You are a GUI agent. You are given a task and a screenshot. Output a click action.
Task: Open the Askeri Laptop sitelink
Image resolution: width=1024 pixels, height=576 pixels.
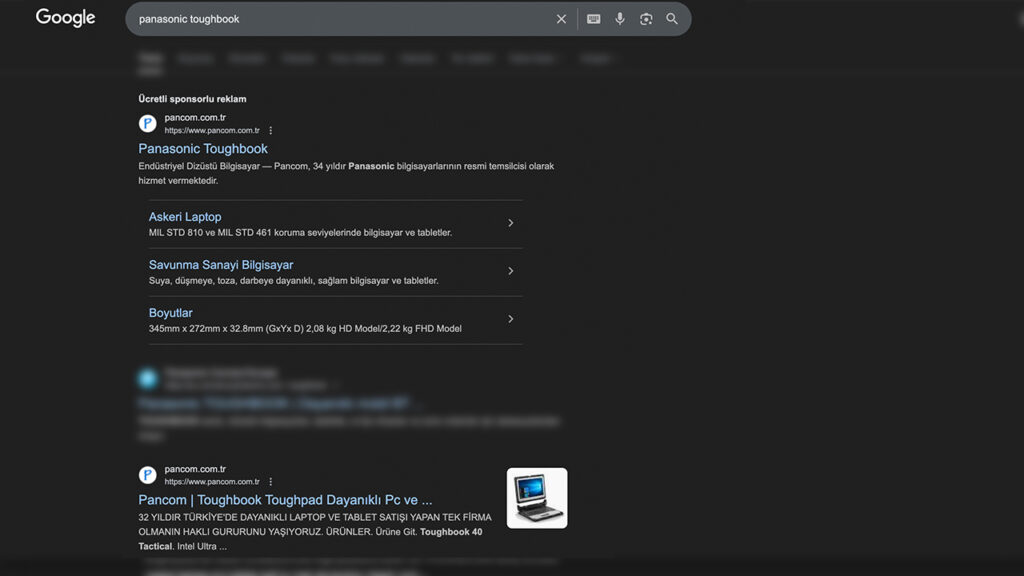coord(185,217)
